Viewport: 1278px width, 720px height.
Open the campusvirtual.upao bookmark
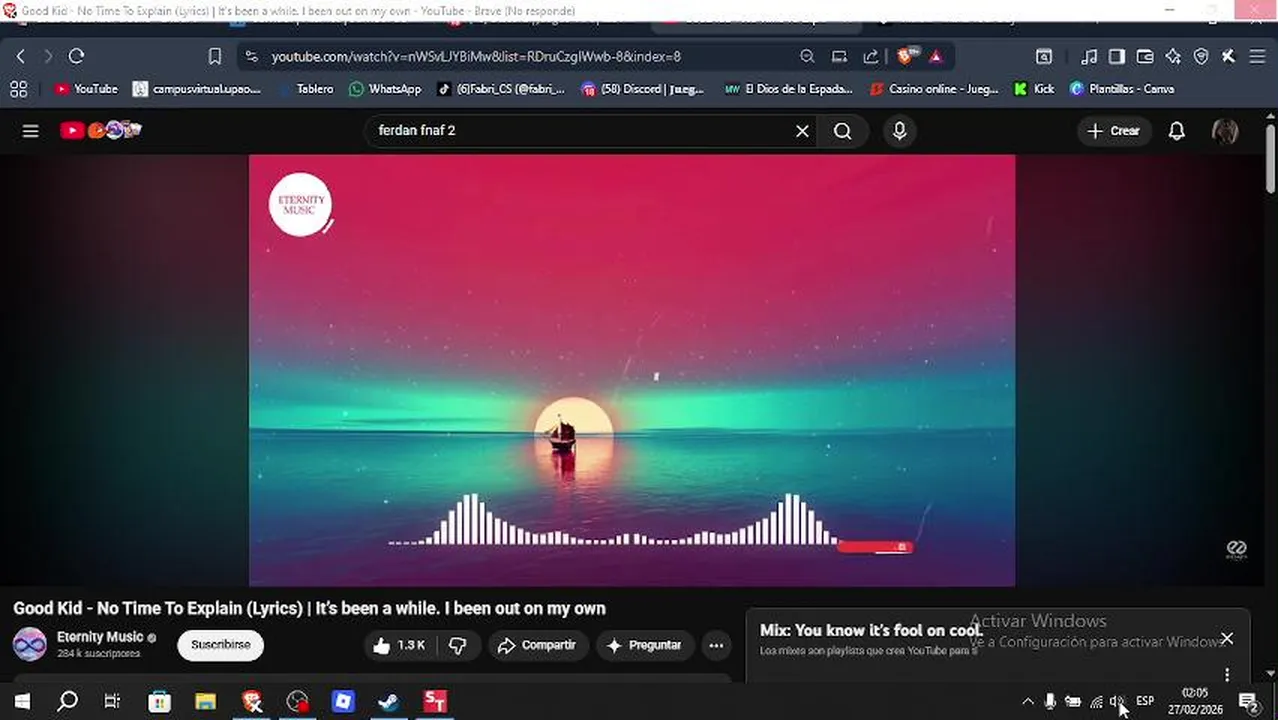pyautogui.click(x=197, y=89)
